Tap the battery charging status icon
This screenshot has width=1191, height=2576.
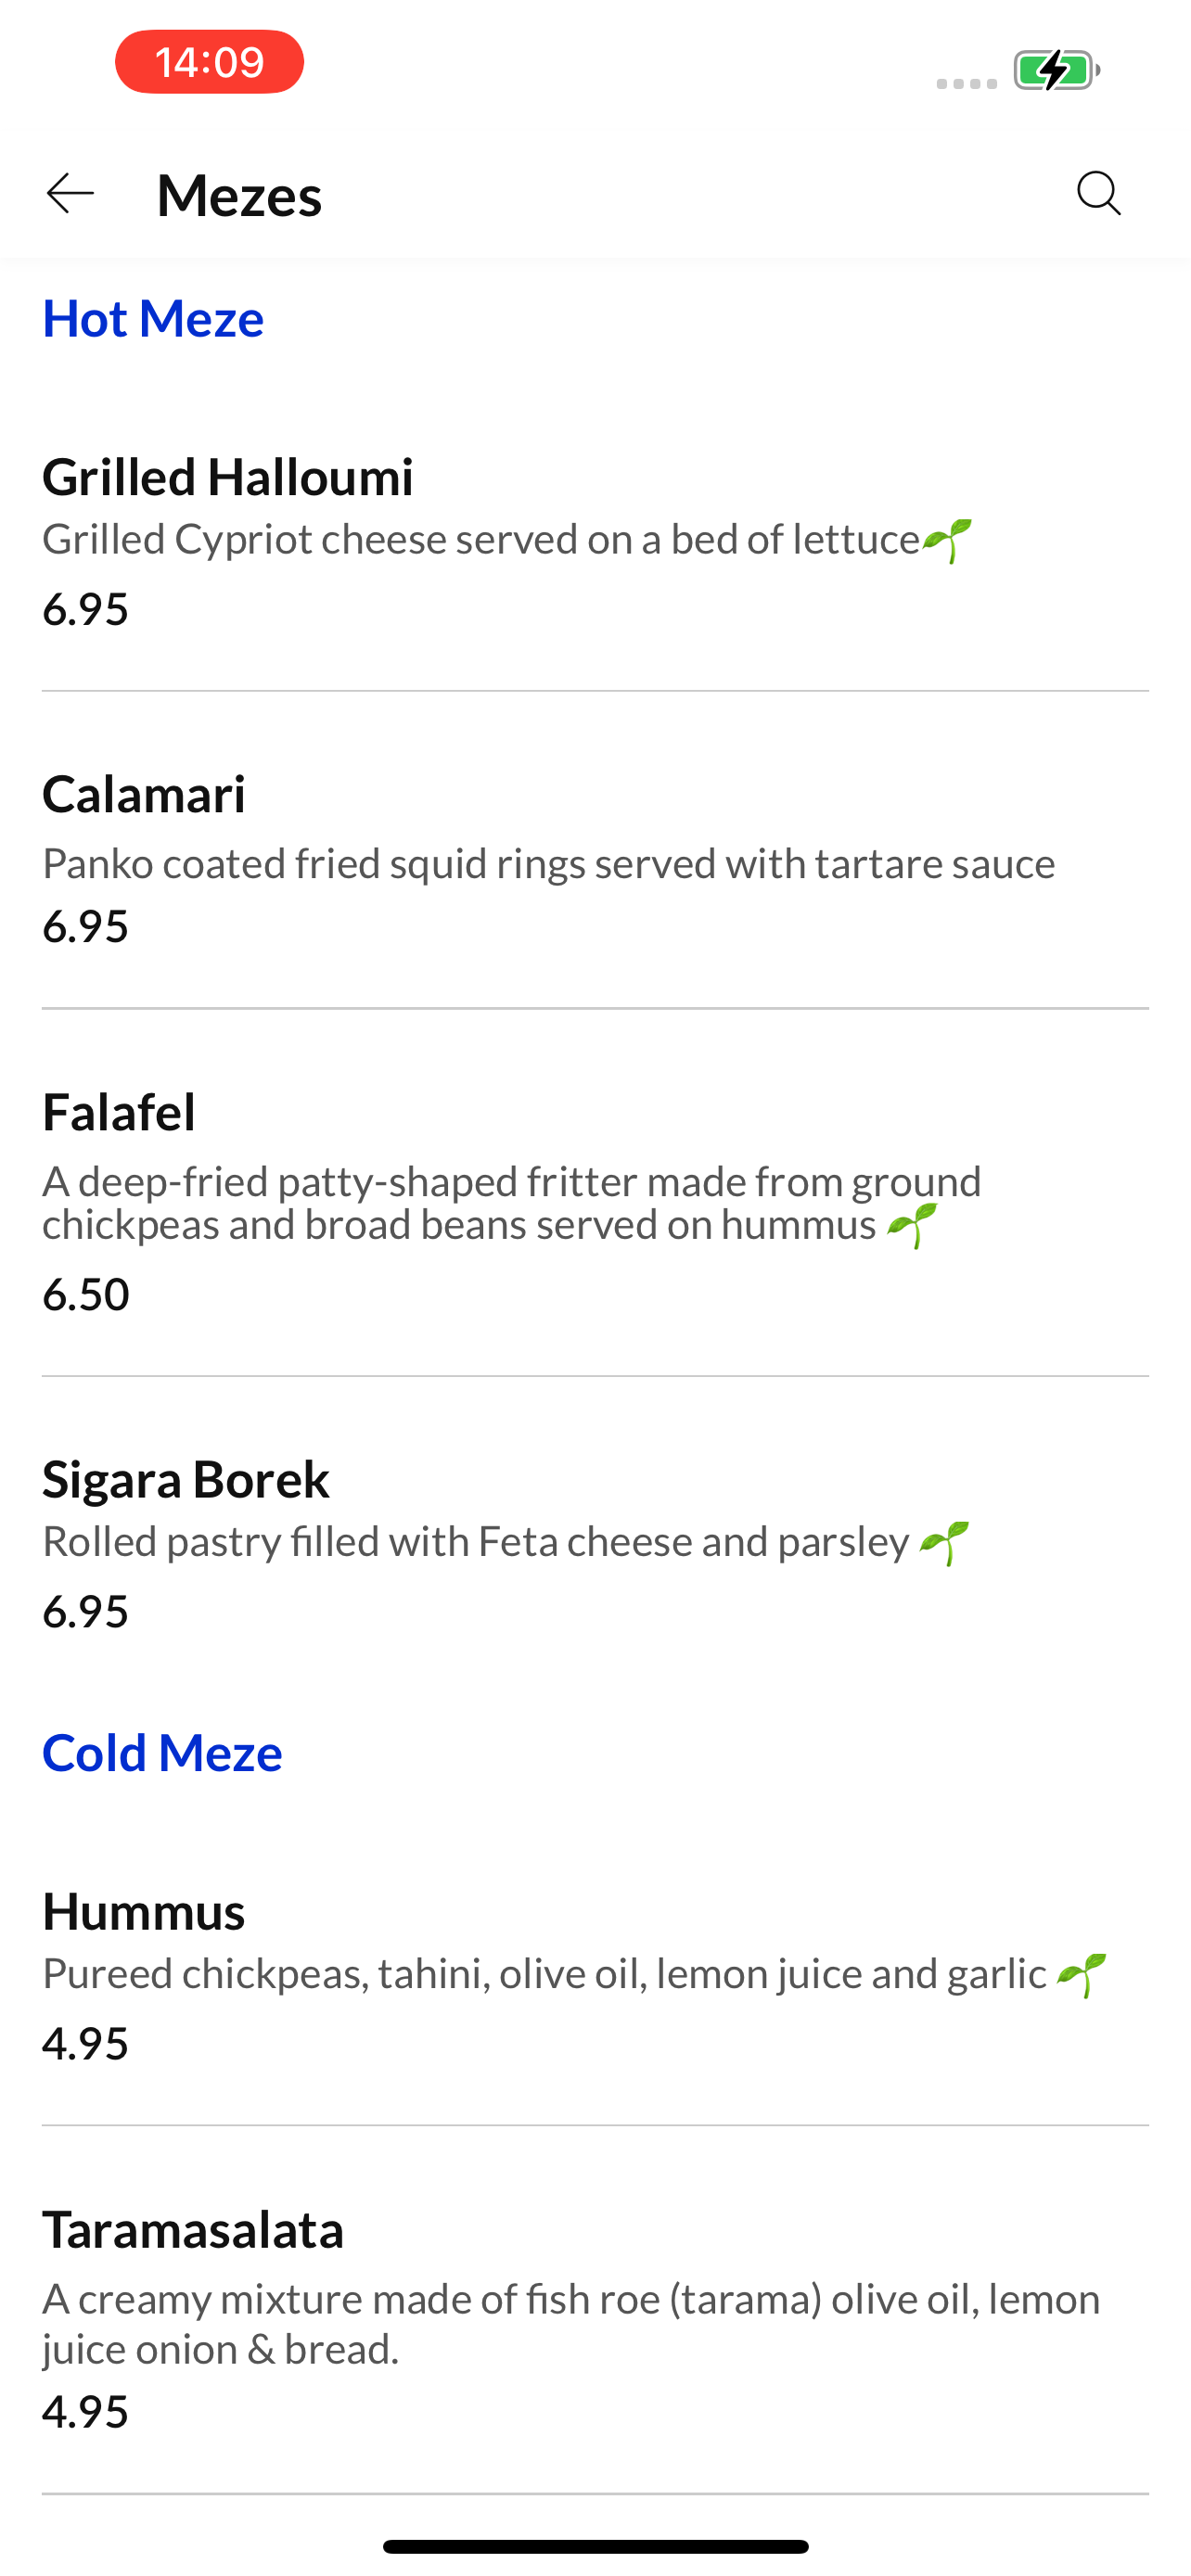click(1057, 71)
